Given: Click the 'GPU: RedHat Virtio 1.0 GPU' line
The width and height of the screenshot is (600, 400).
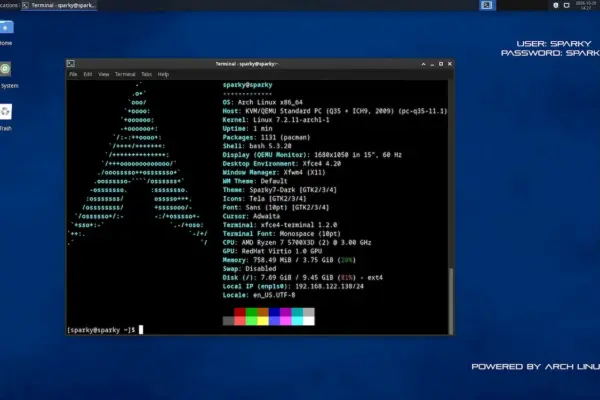Looking at the screenshot, I should 272,251.
